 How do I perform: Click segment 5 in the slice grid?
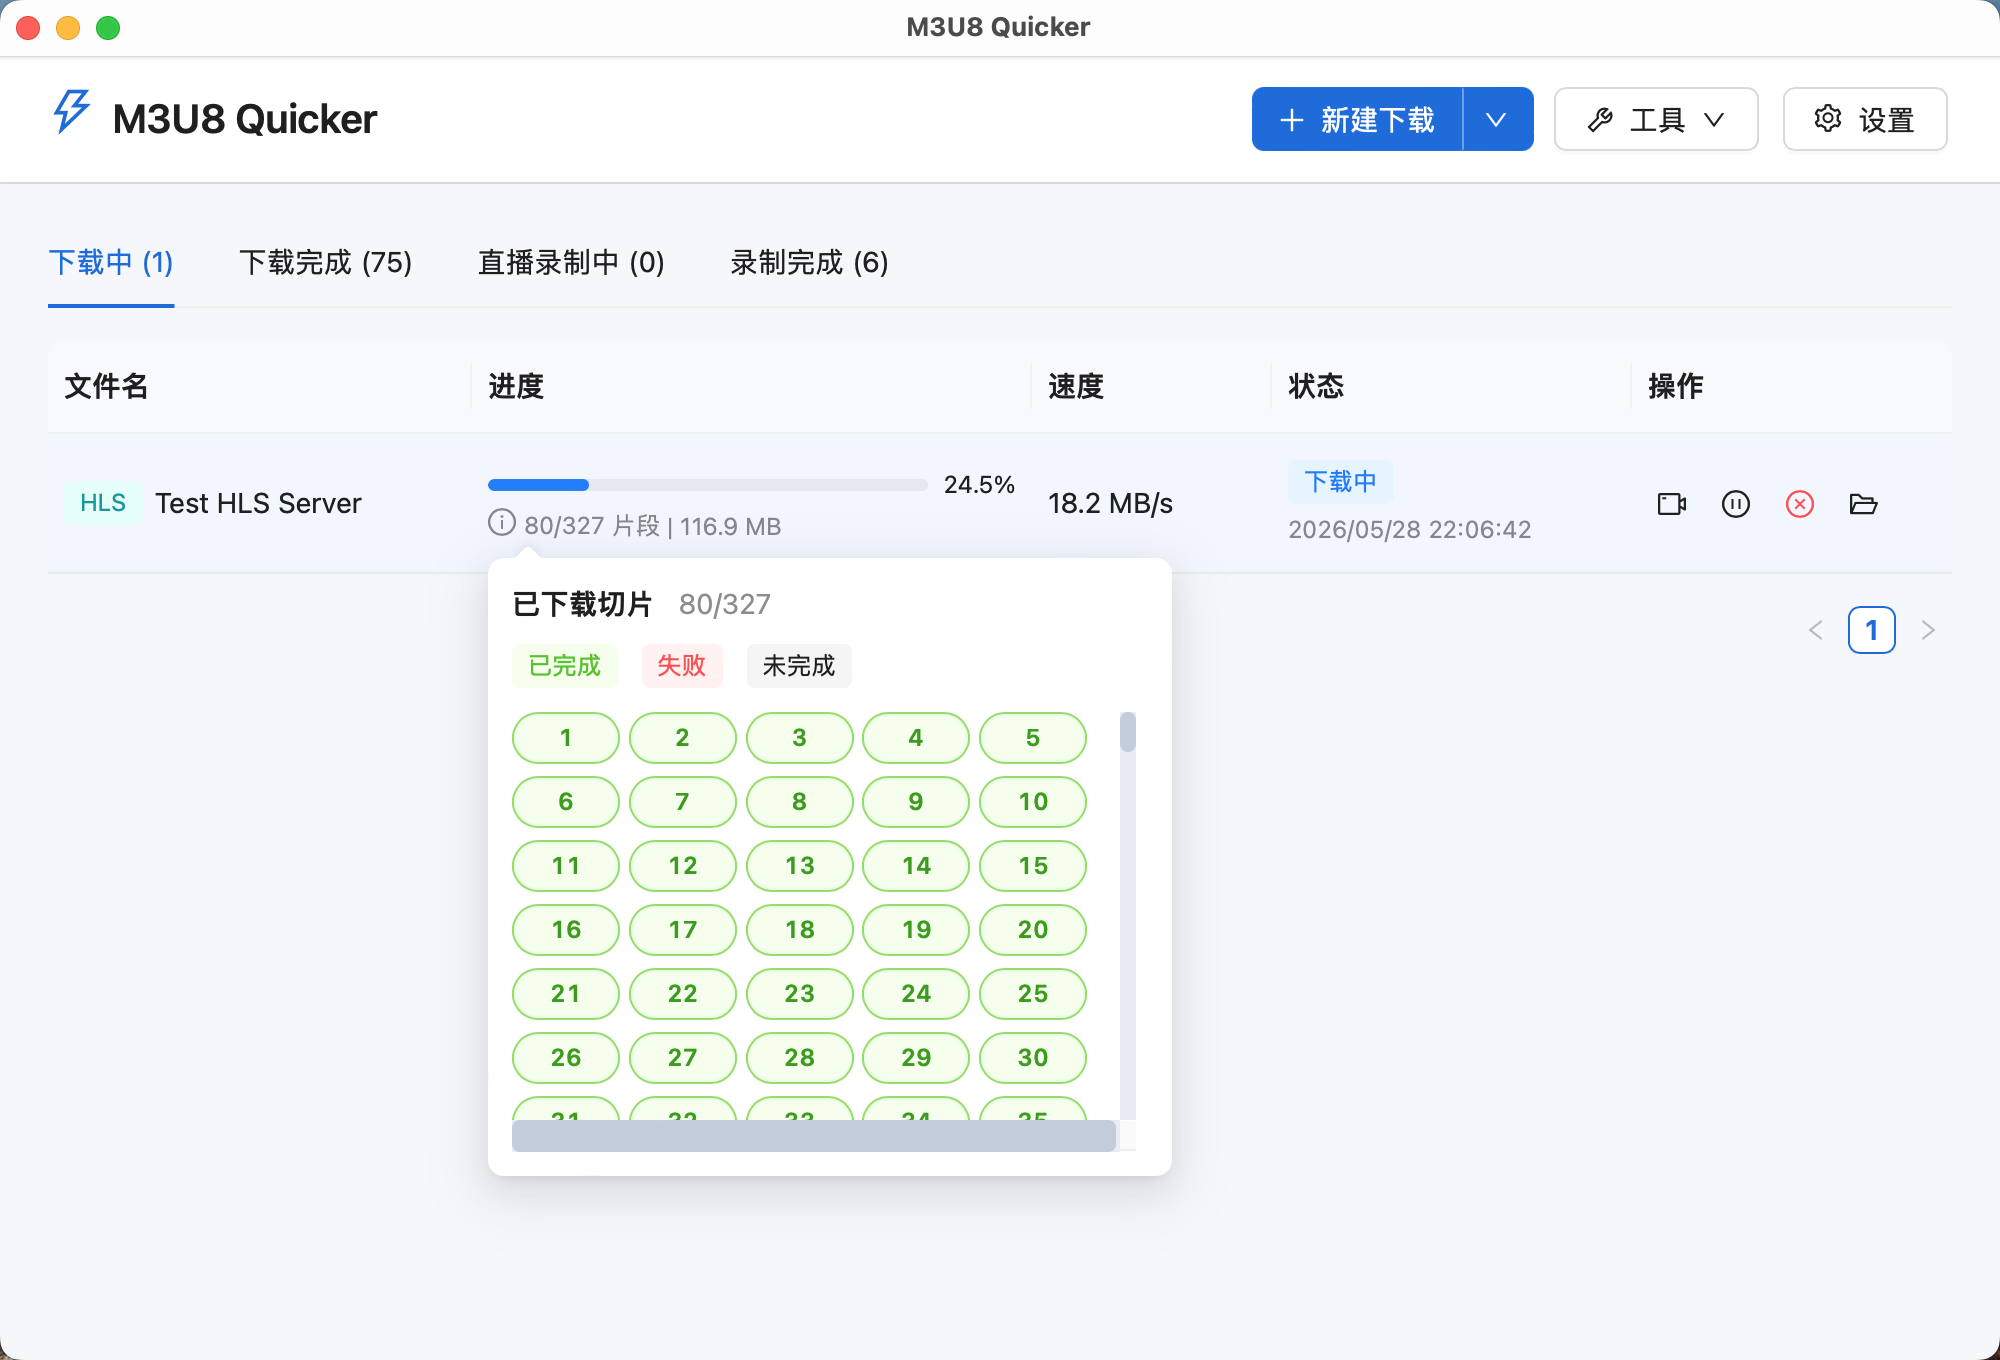[x=1033, y=738]
